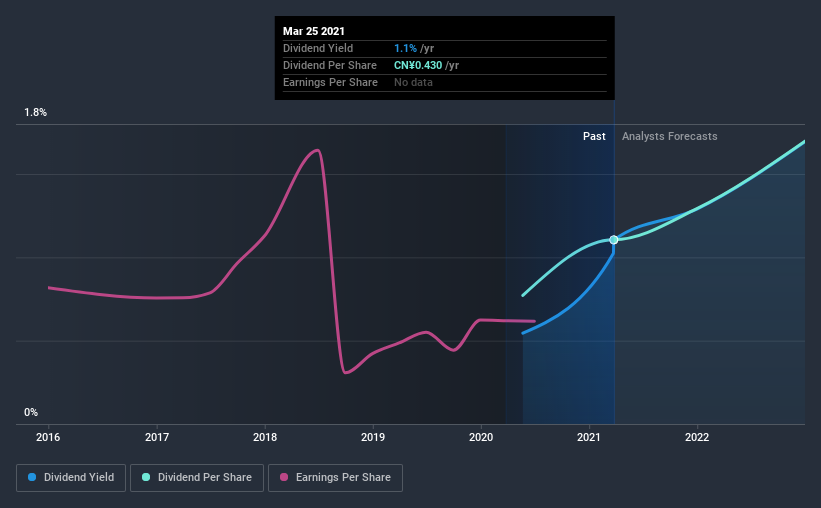This screenshot has height=508, width=821.
Task: Select the 2019 x-axis label
Action: [x=373, y=437]
